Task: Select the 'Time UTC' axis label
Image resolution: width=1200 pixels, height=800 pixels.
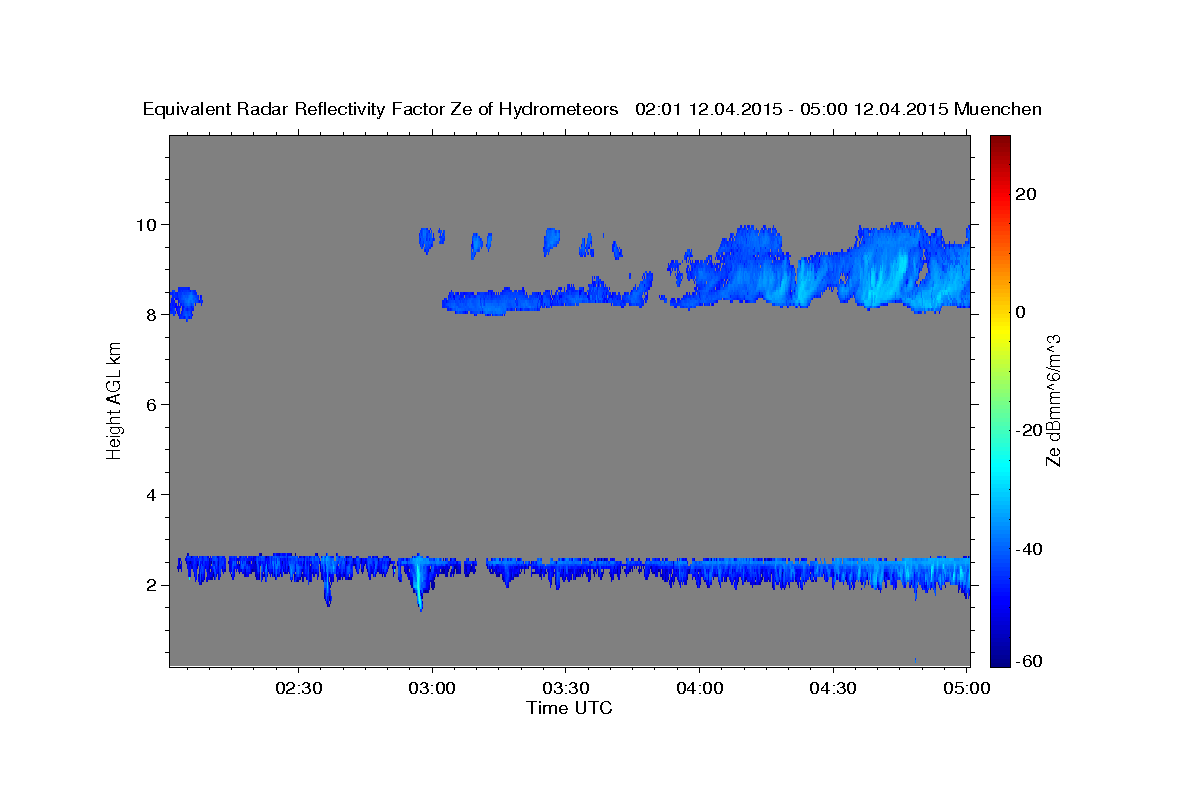Action: [x=569, y=708]
